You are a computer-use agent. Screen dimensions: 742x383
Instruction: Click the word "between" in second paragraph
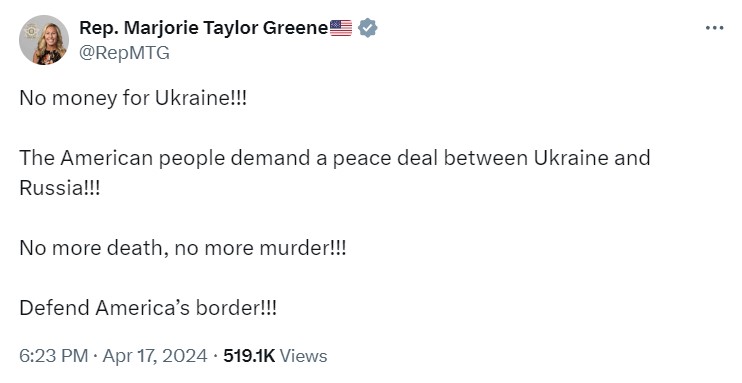pos(485,158)
